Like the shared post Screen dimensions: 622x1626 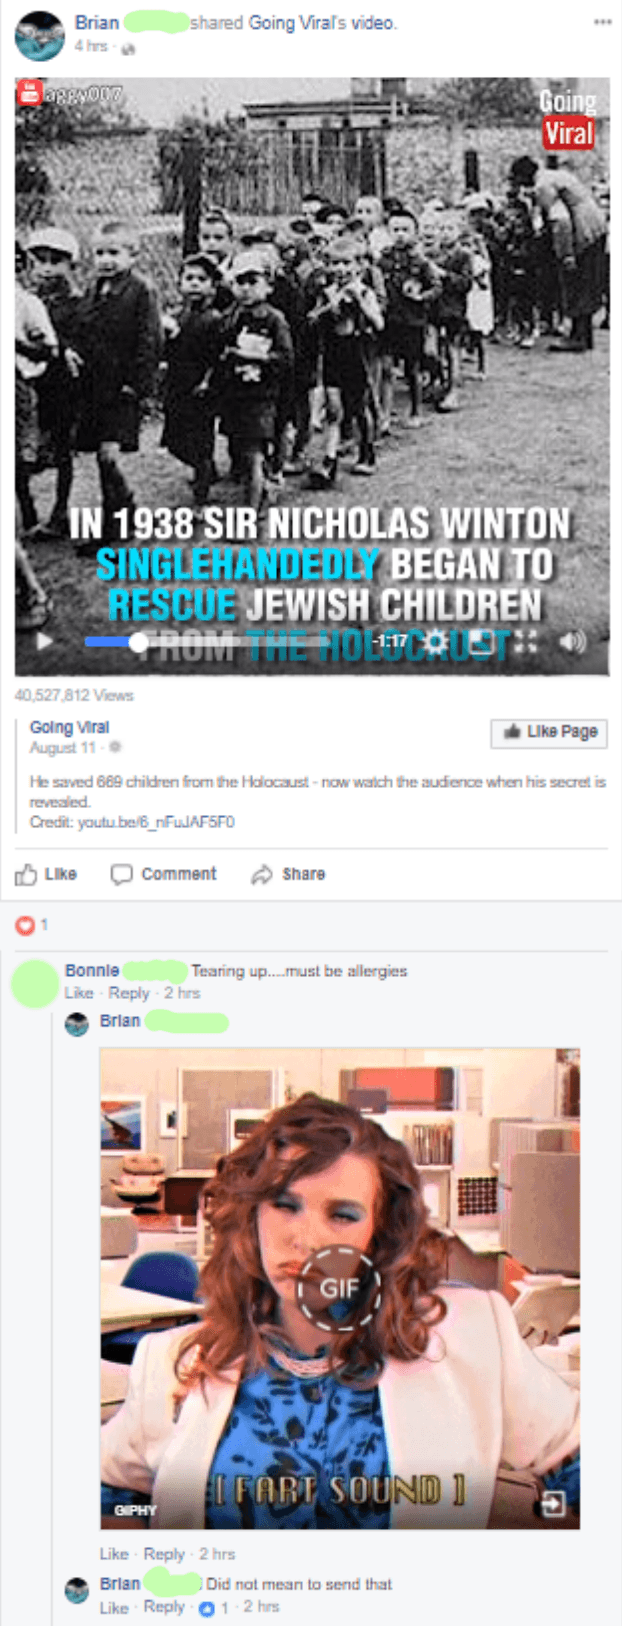(46, 874)
